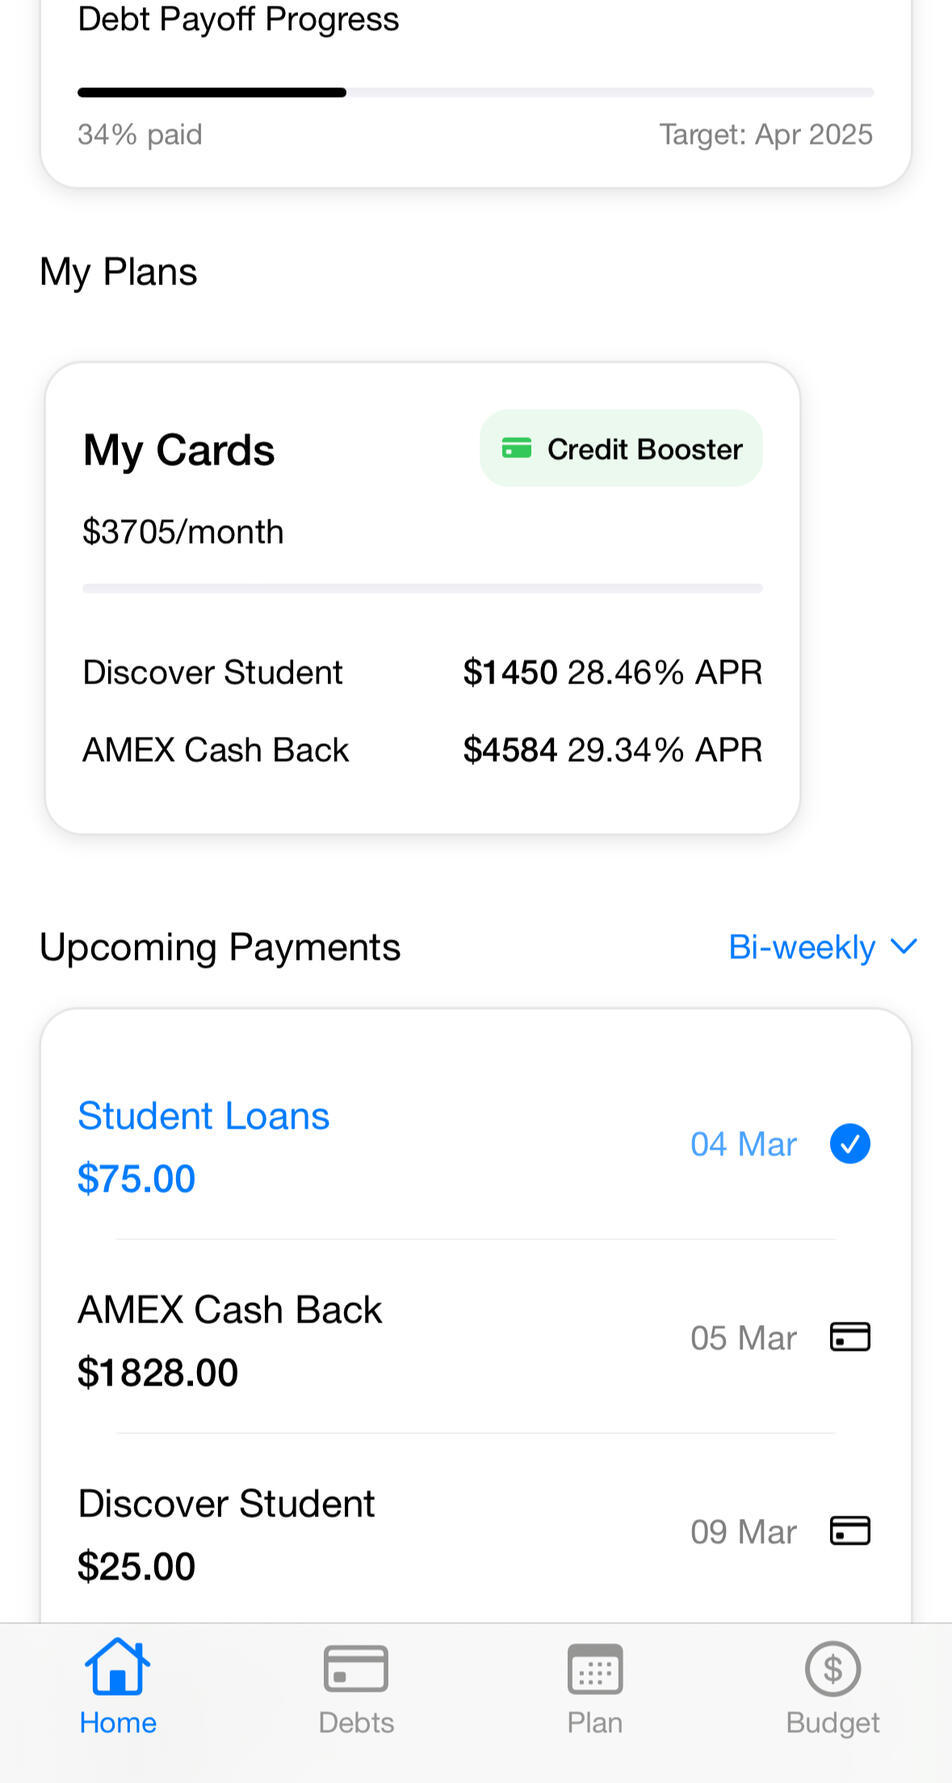952x1783 pixels.
Task: Open the Plan calendar icon
Action: [595, 1668]
